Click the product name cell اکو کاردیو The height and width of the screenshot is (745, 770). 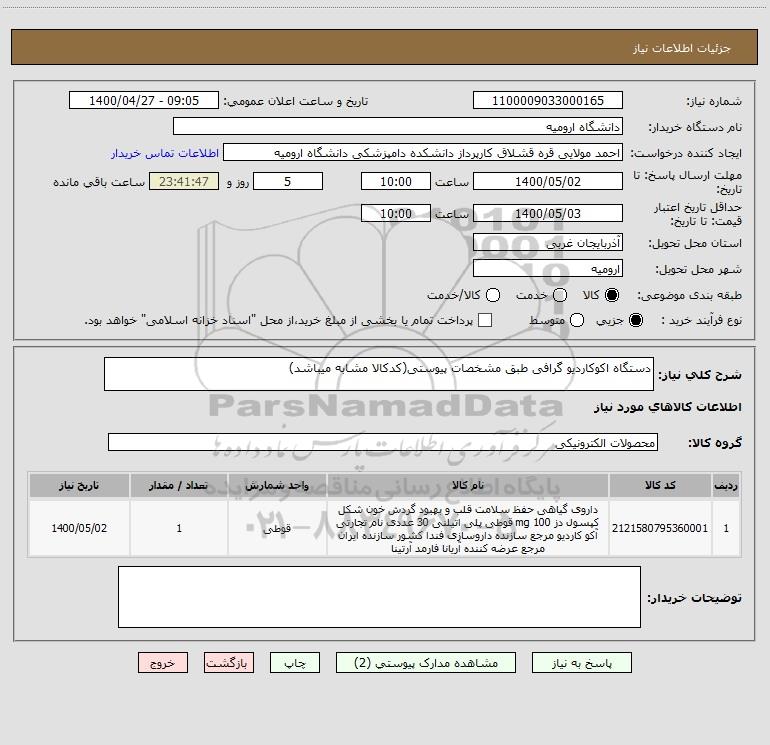(x=468, y=528)
